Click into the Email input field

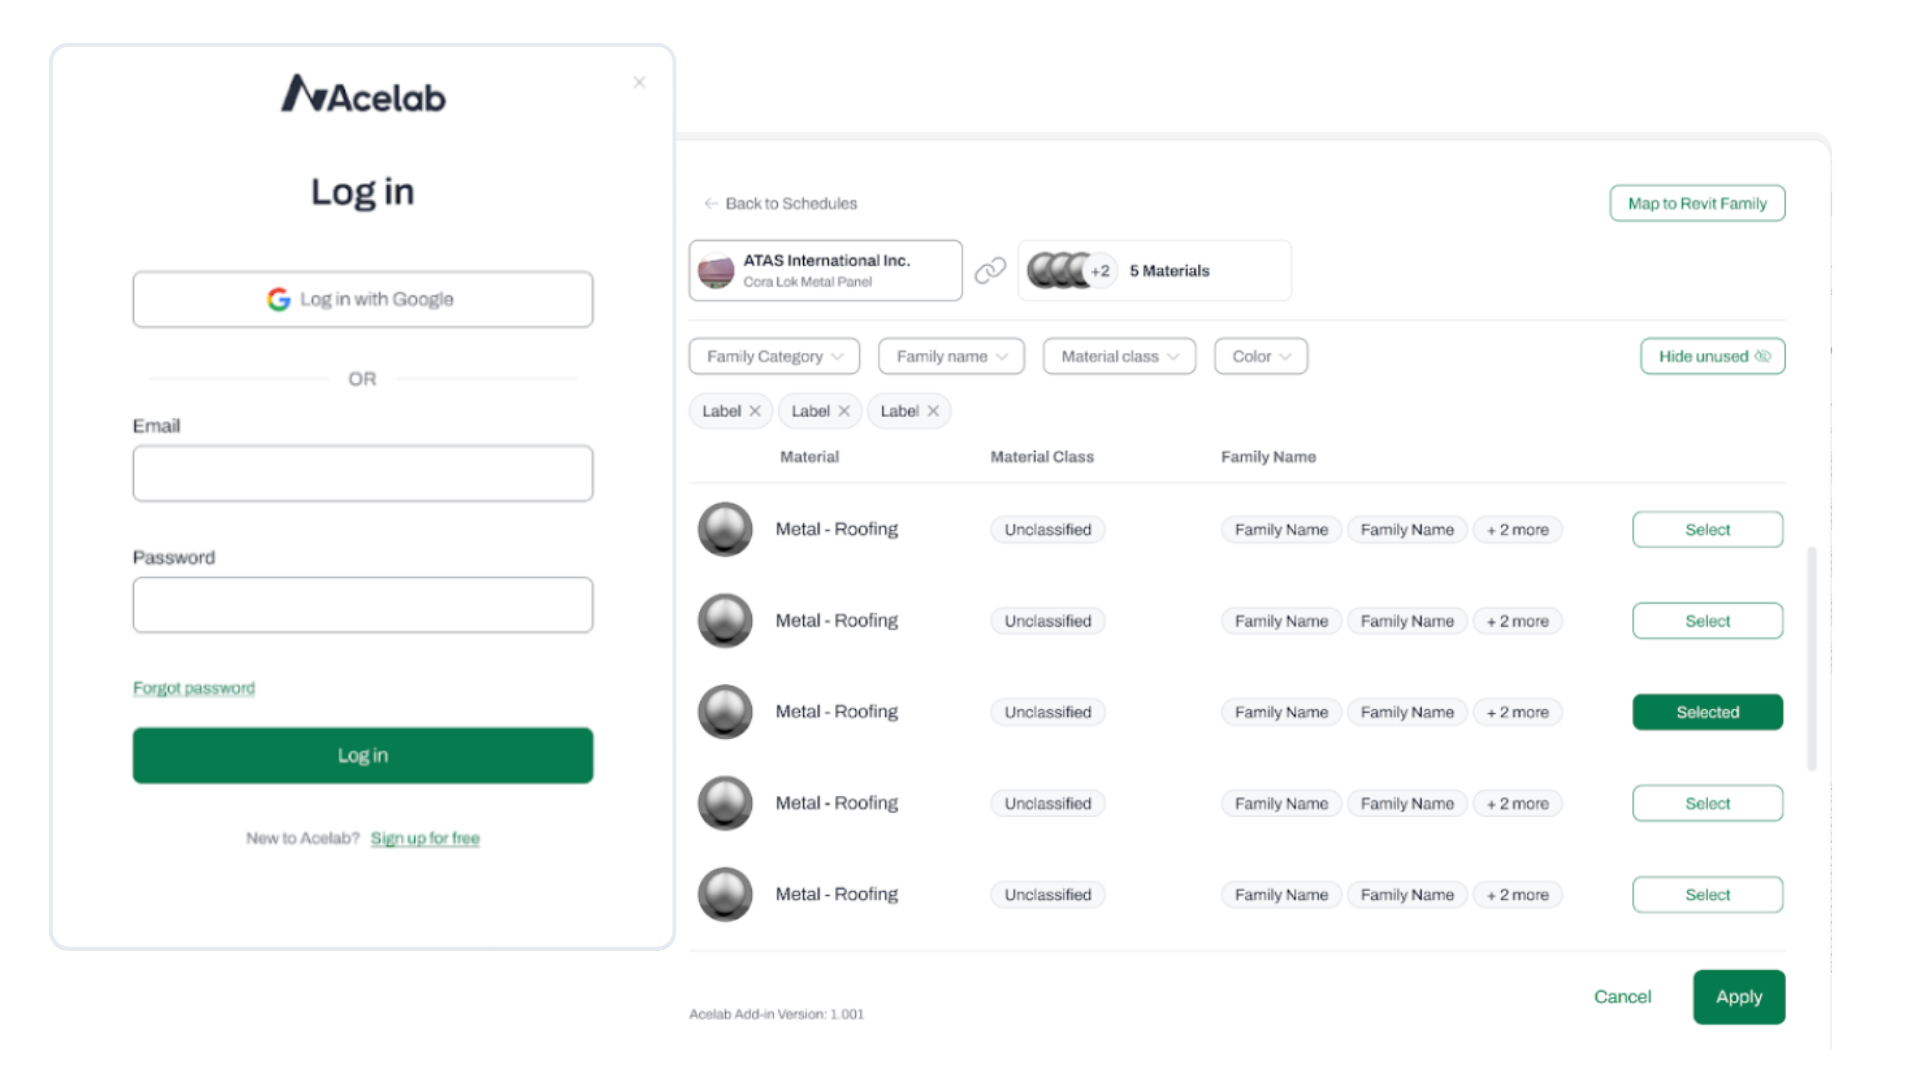[362, 473]
